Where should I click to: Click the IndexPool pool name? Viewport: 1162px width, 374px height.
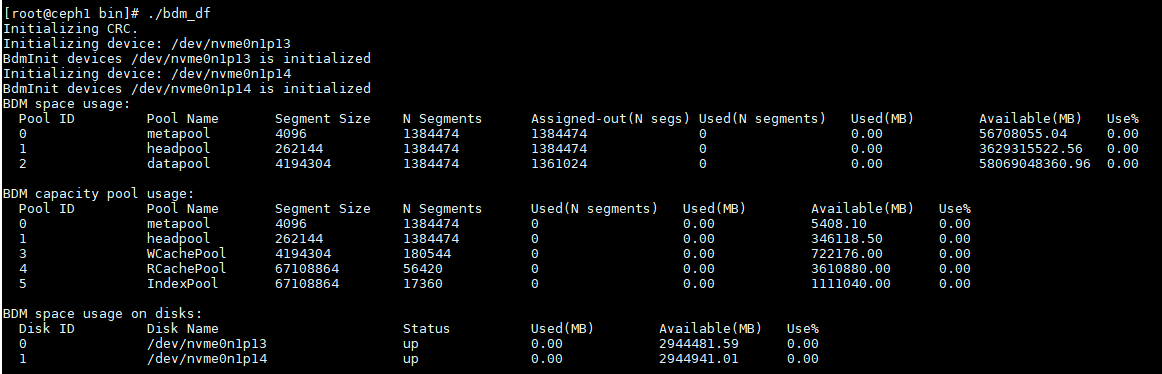(182, 283)
